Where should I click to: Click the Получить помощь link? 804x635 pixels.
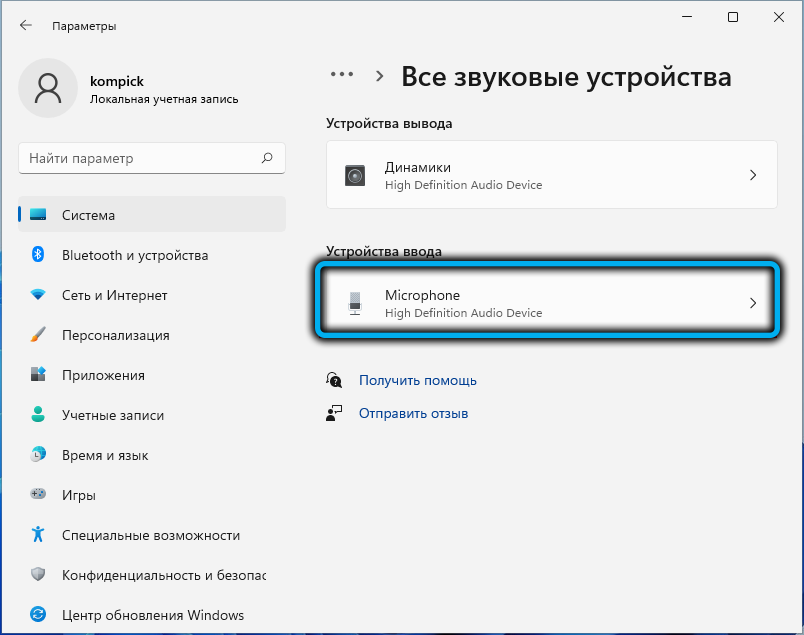click(417, 380)
